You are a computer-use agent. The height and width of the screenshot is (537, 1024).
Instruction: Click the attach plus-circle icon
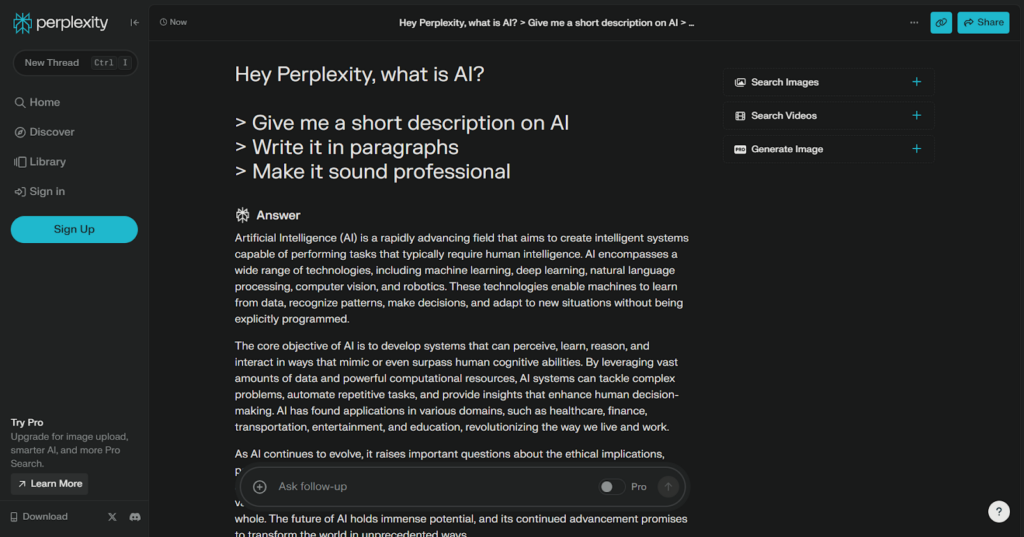point(259,487)
